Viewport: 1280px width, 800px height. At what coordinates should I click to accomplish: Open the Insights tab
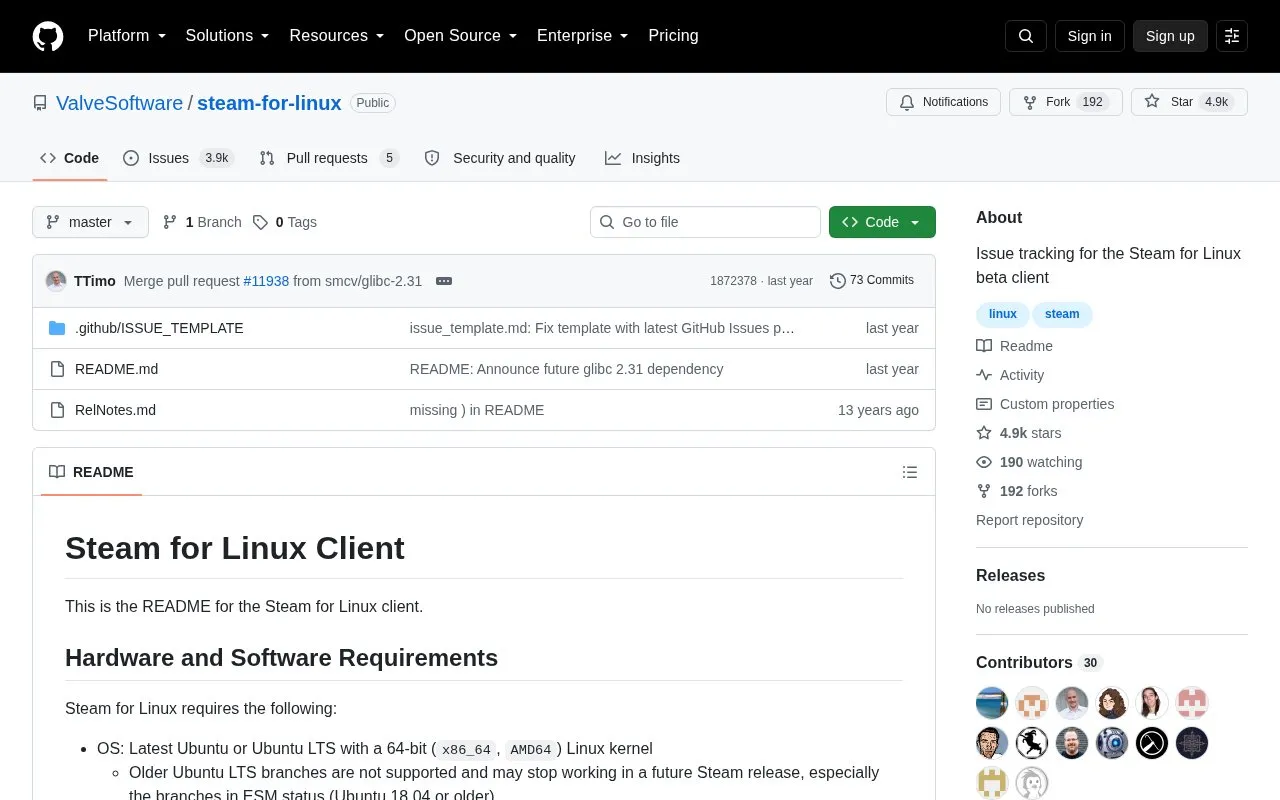(642, 158)
